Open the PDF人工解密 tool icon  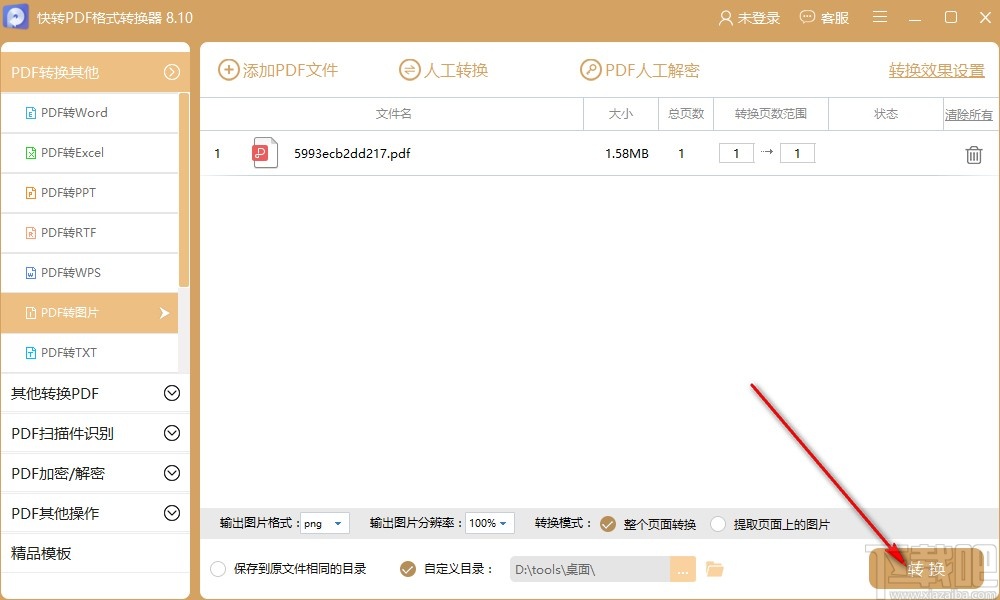[x=589, y=70]
